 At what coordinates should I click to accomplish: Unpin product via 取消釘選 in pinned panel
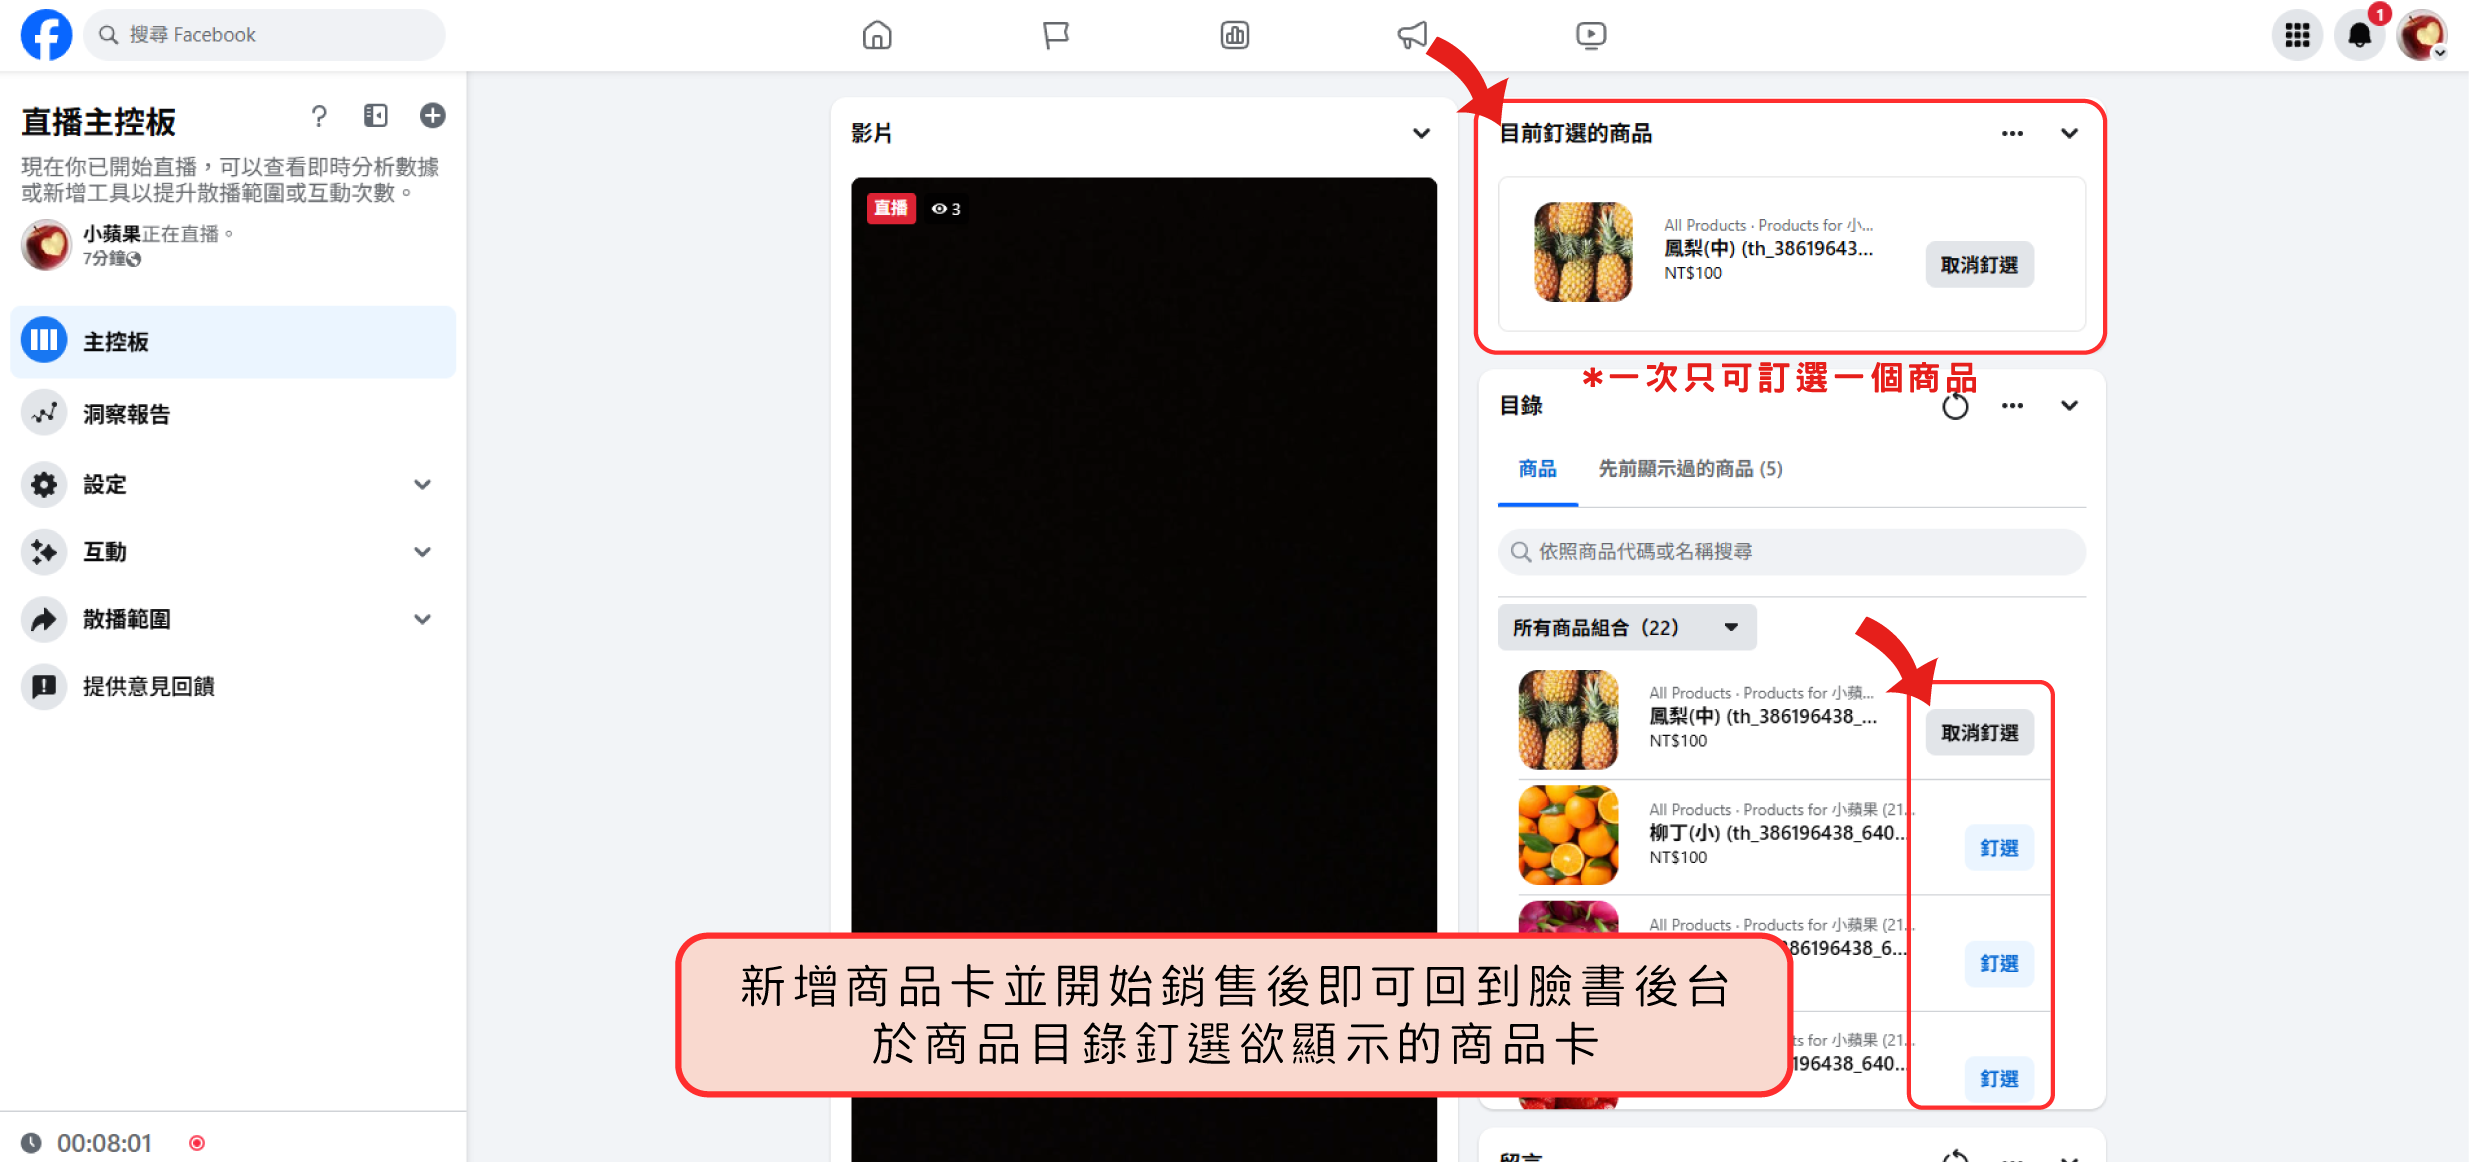[x=1979, y=265]
